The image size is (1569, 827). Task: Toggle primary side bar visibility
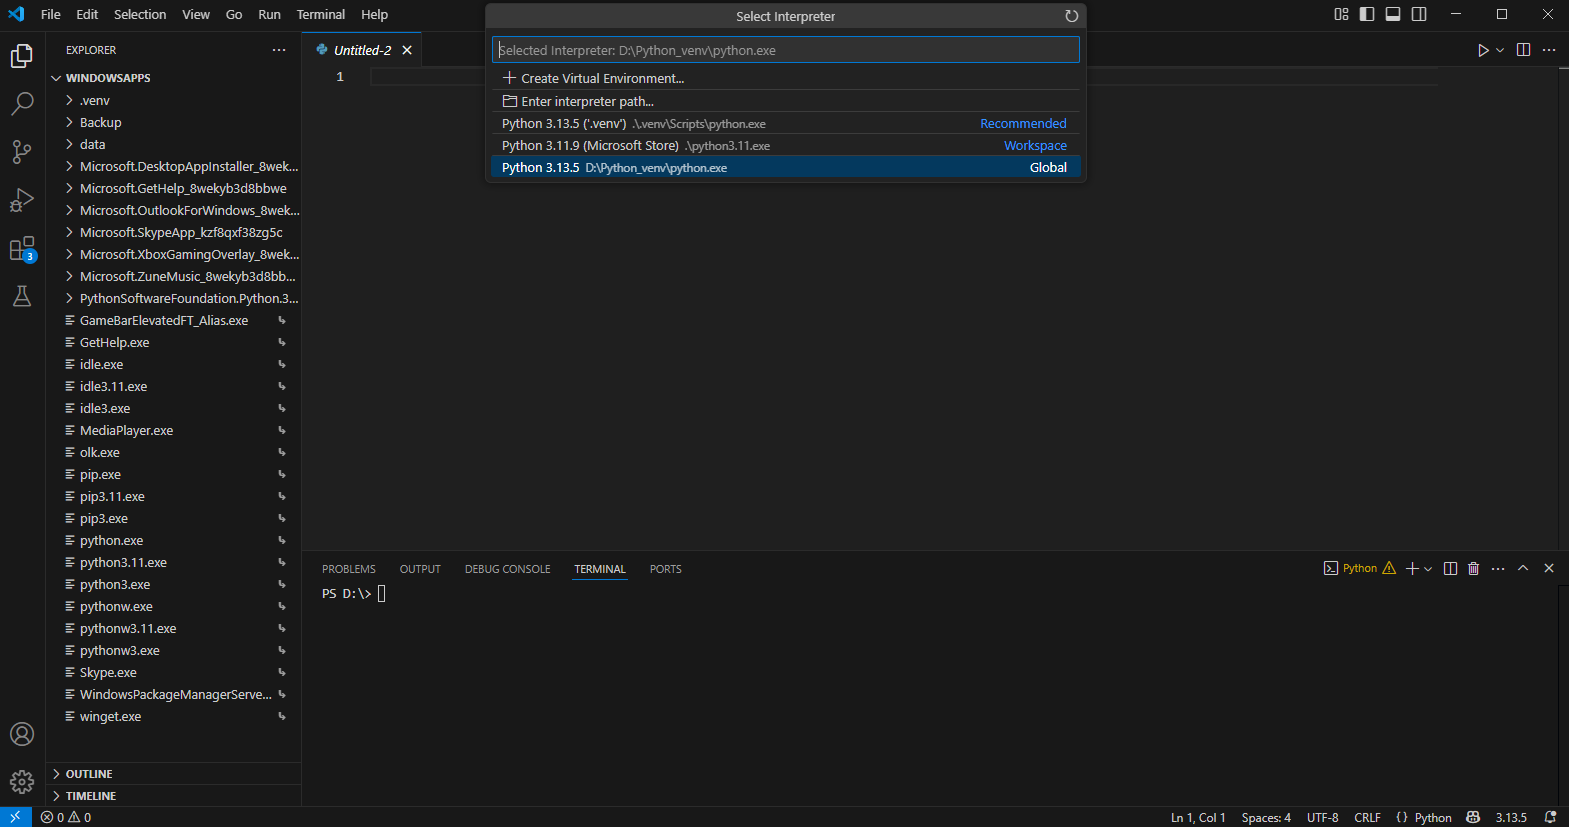[1367, 14]
